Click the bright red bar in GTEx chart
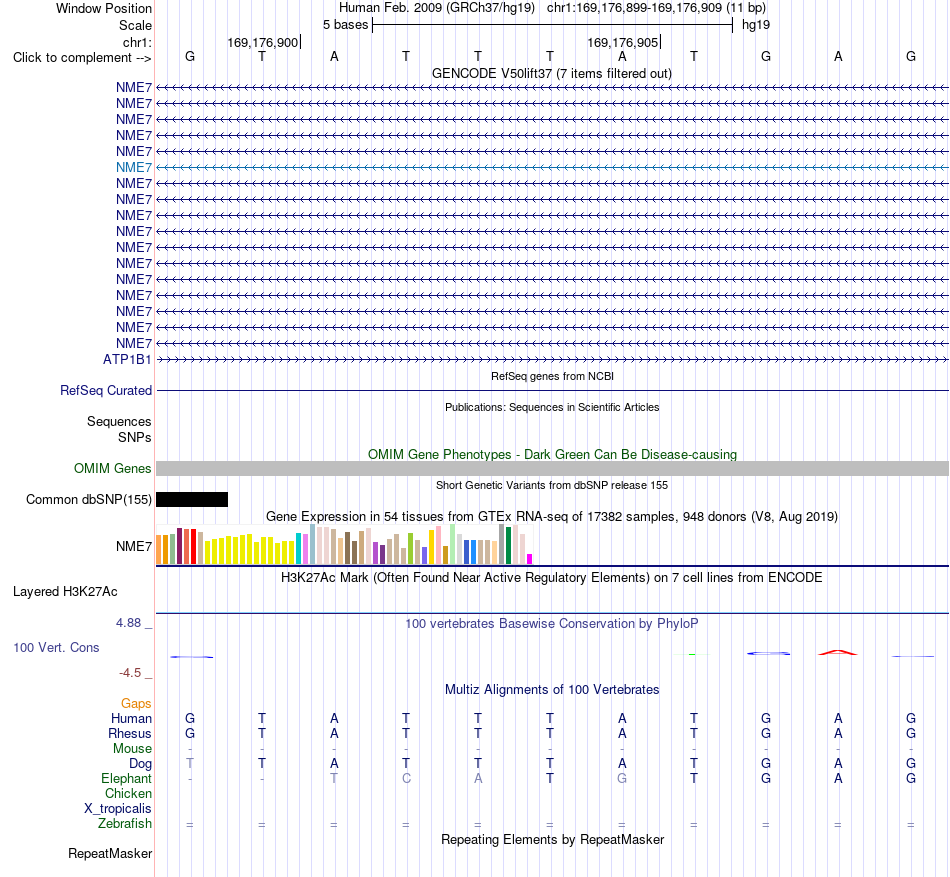This screenshot has height=877, width=950. click(193, 547)
